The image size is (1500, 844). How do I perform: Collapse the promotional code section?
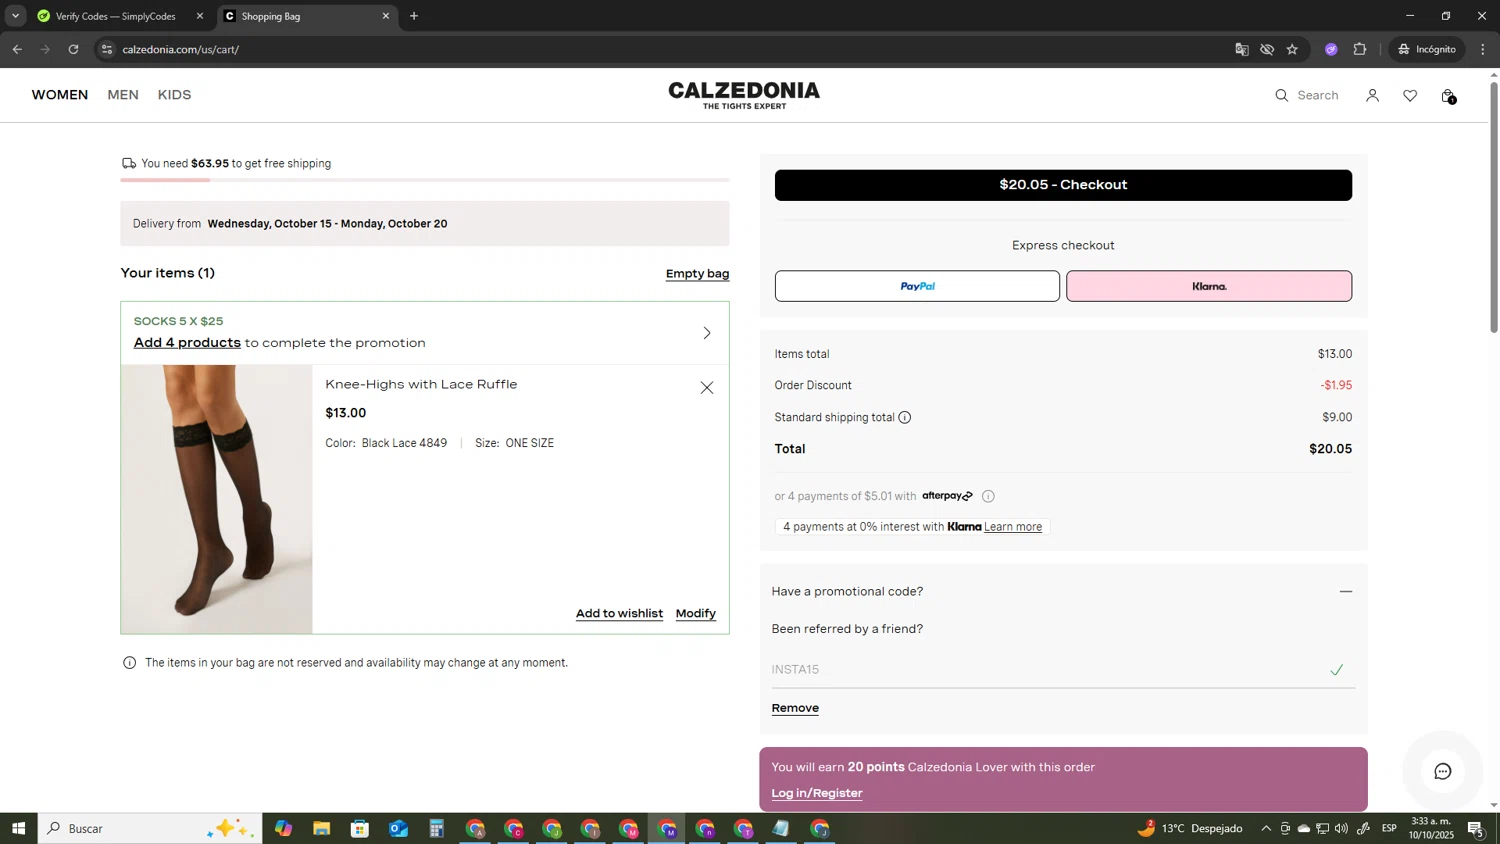tap(1346, 592)
